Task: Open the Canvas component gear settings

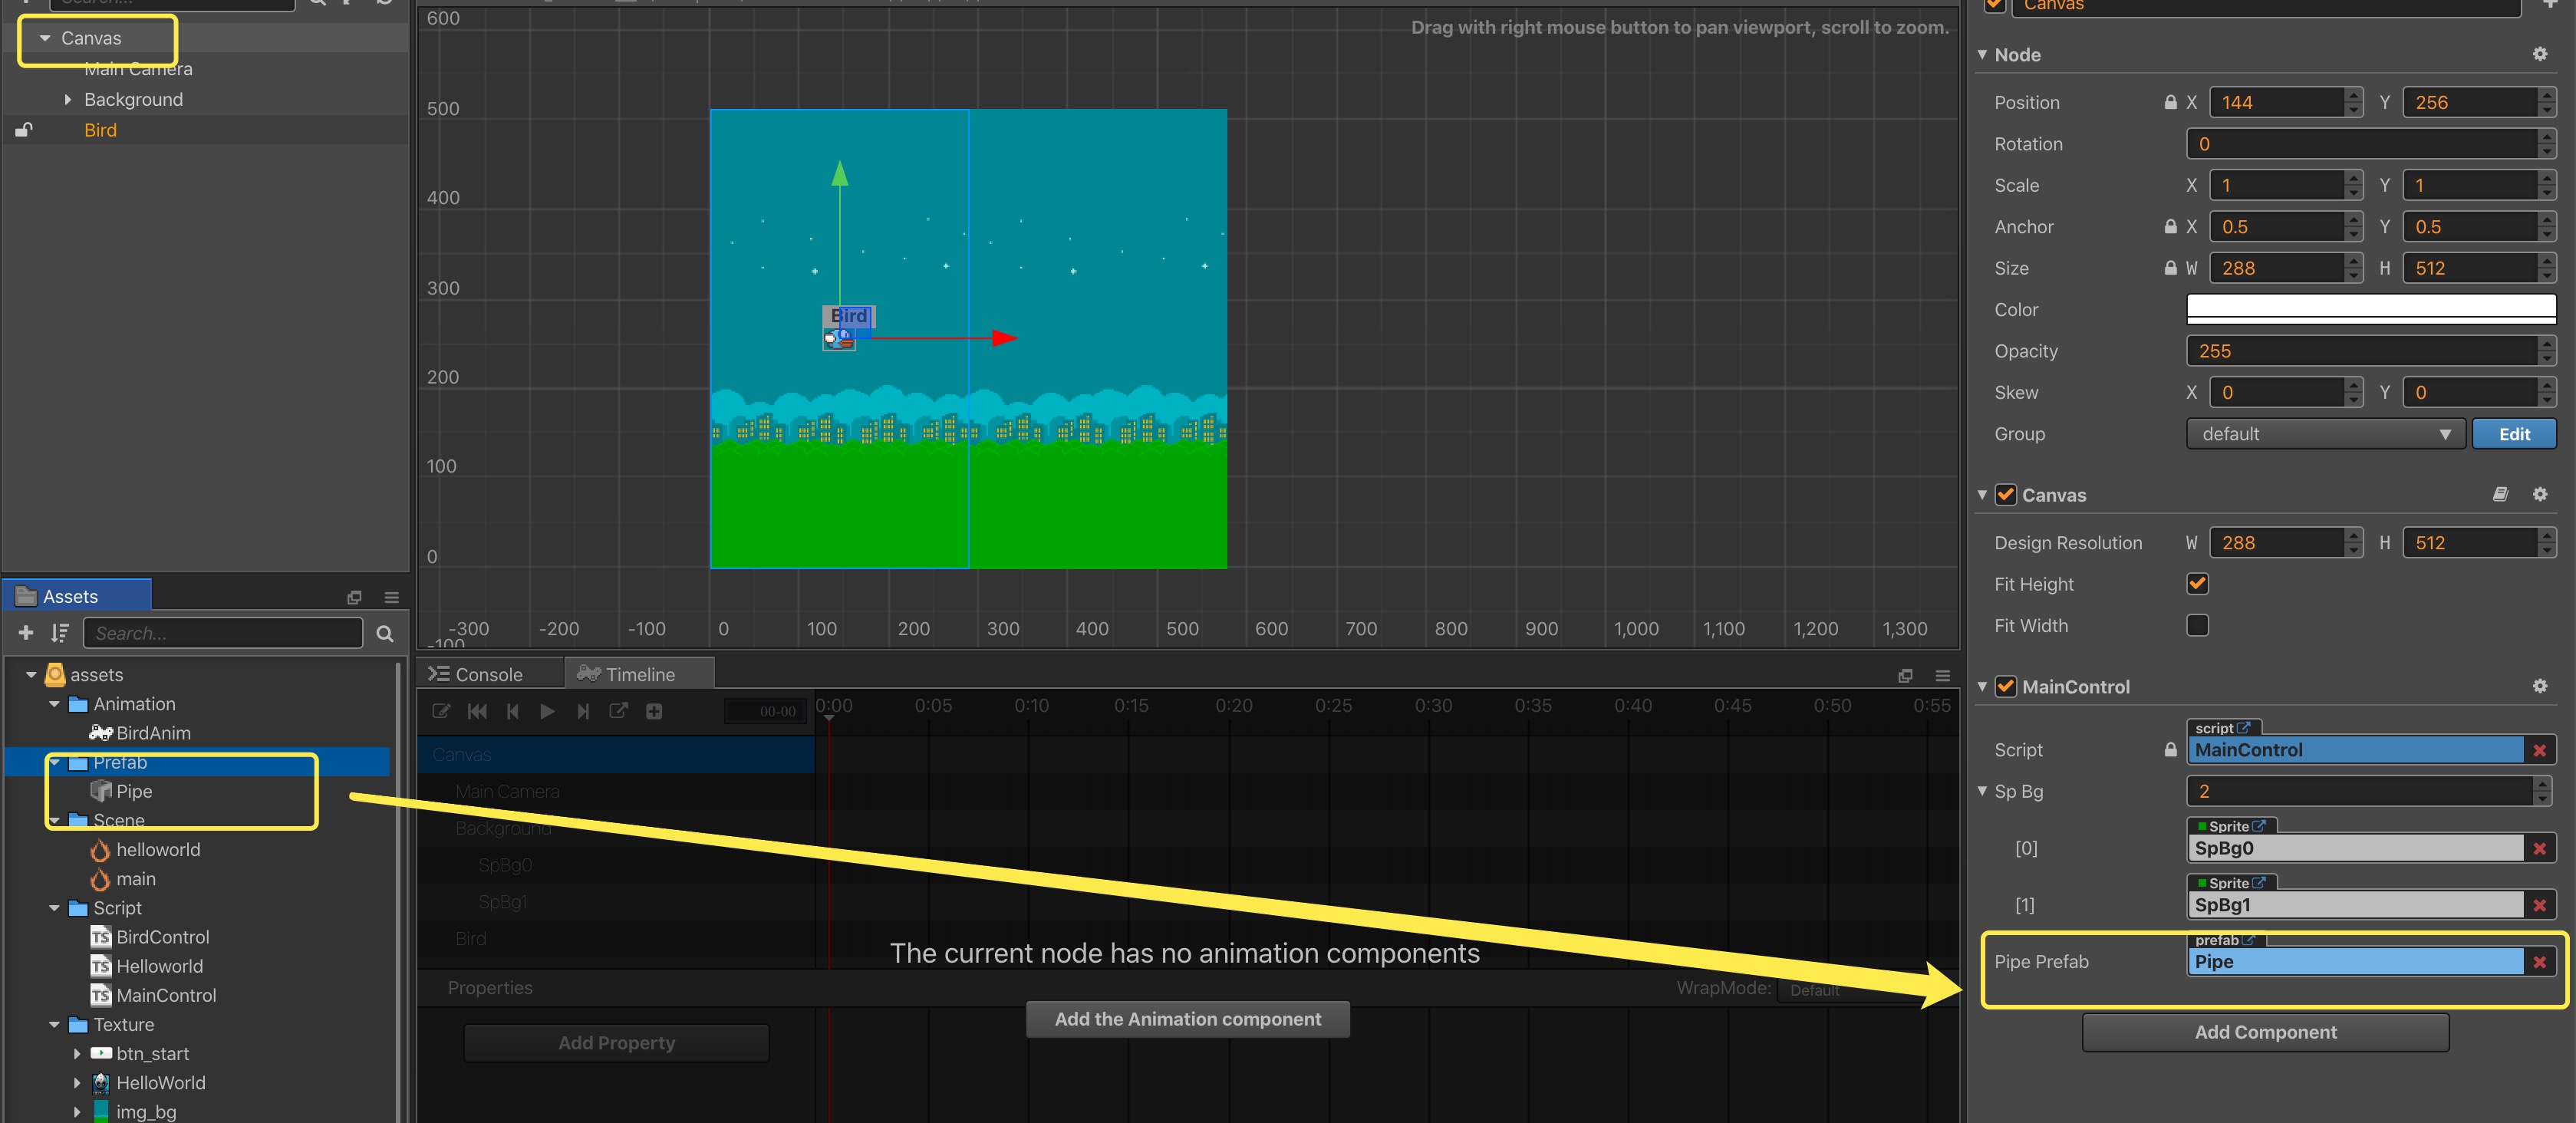Action: coord(2540,494)
